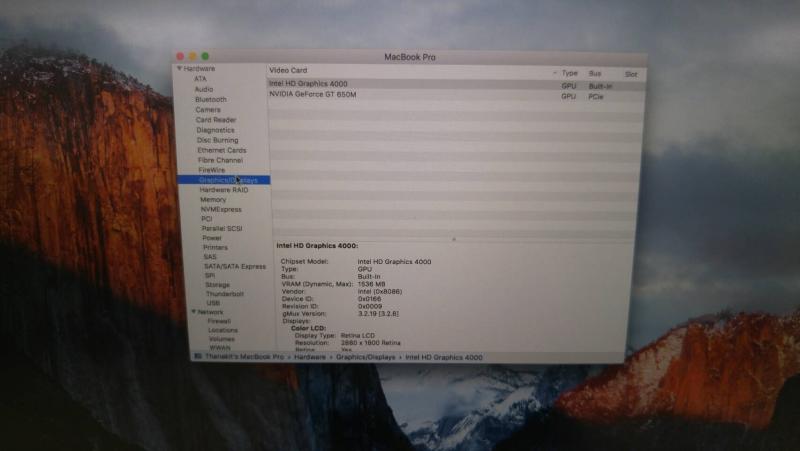
Task: Select Power in the sidebar
Action: 212,238
